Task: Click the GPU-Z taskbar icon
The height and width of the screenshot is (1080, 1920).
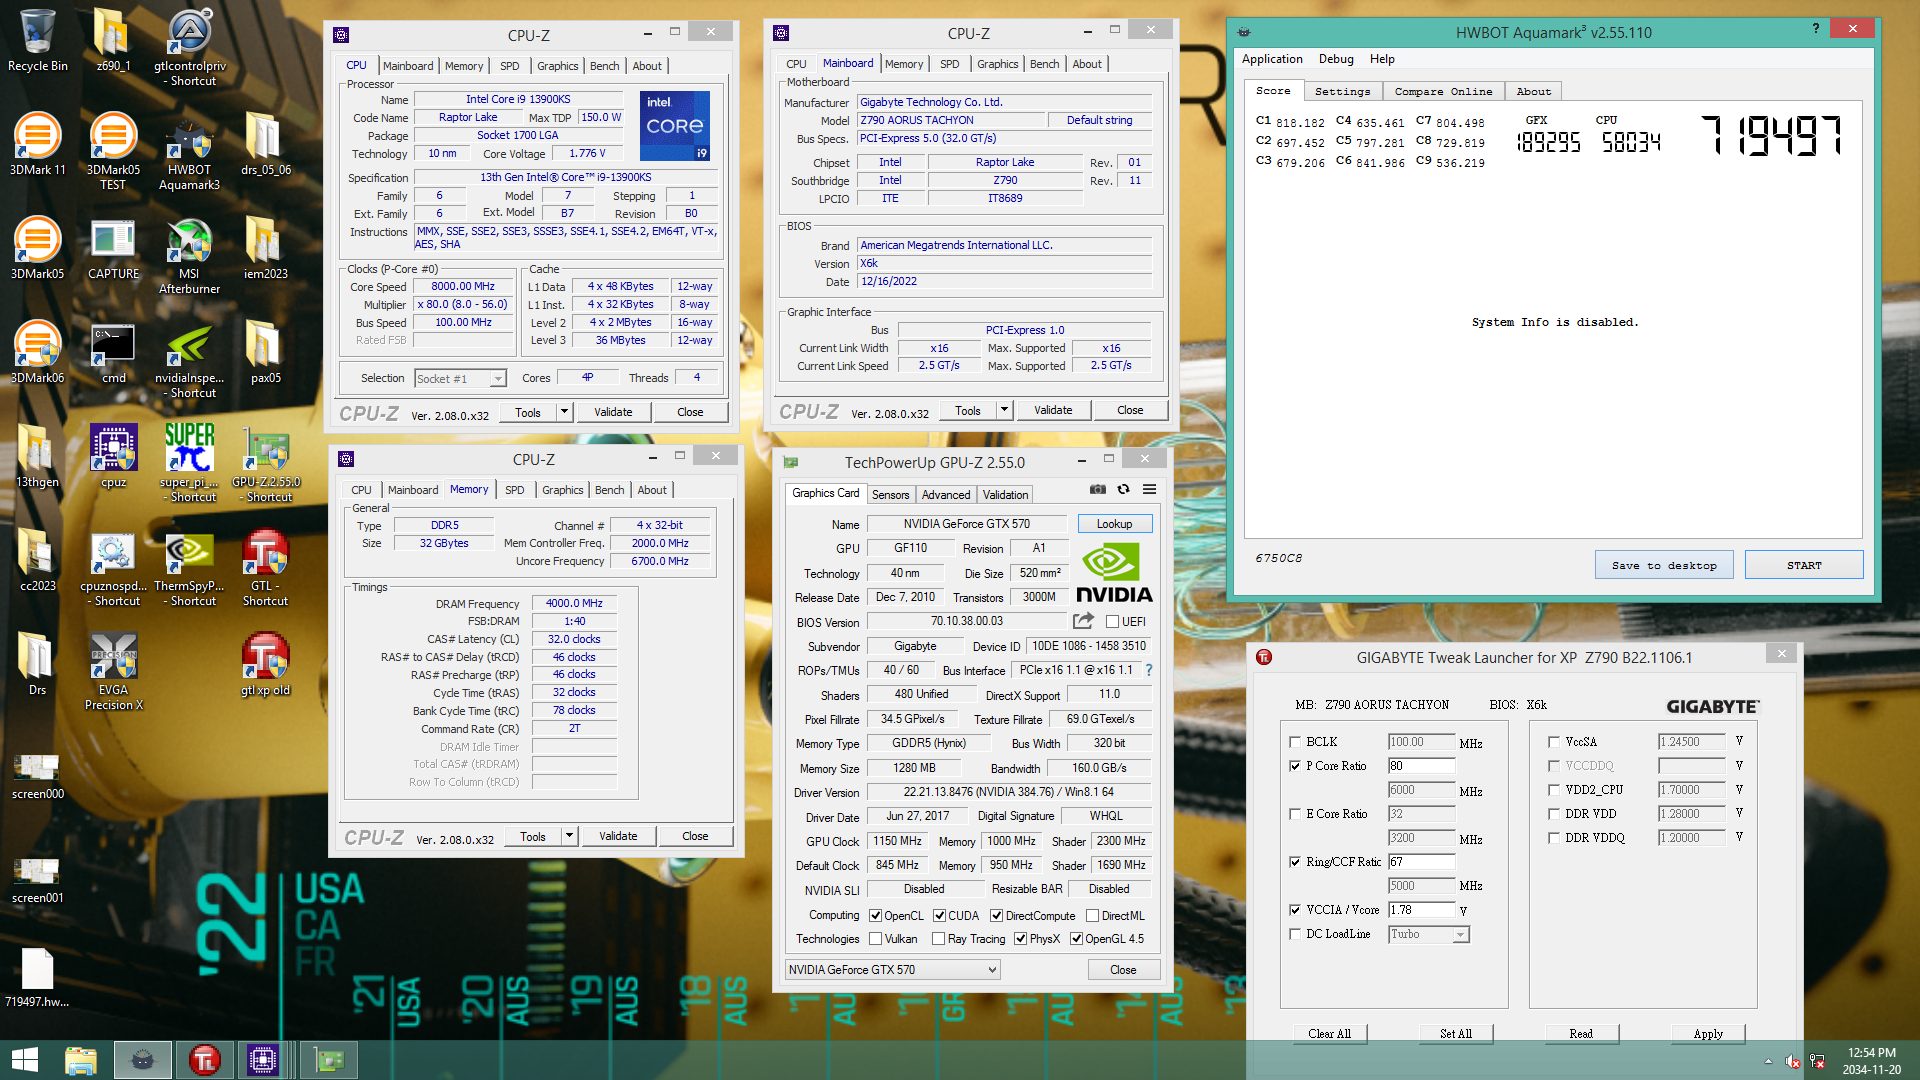Action: (328, 1060)
